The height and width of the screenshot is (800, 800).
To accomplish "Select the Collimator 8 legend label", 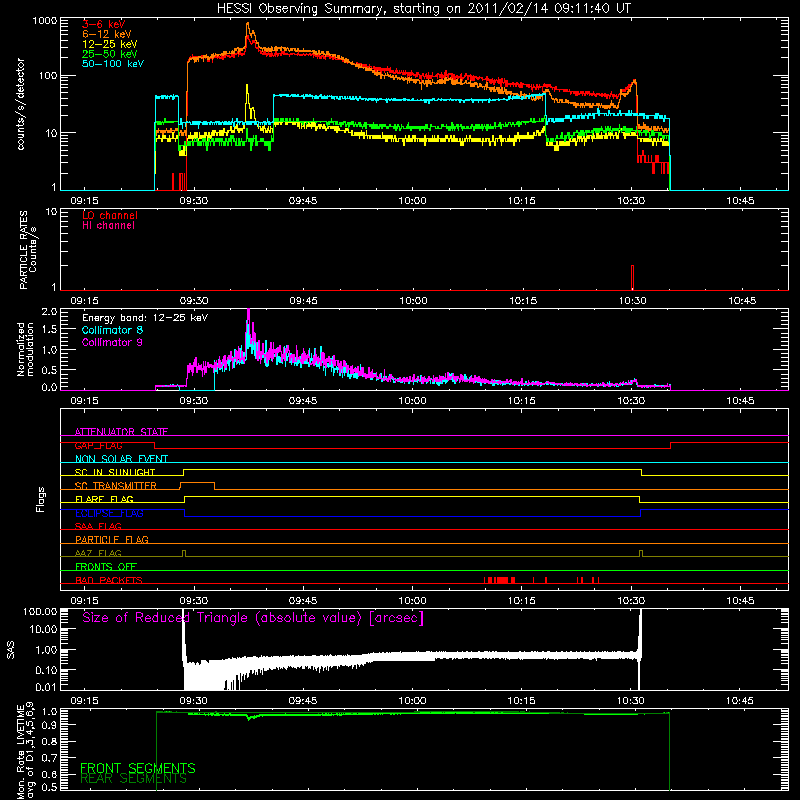I will point(112,330).
